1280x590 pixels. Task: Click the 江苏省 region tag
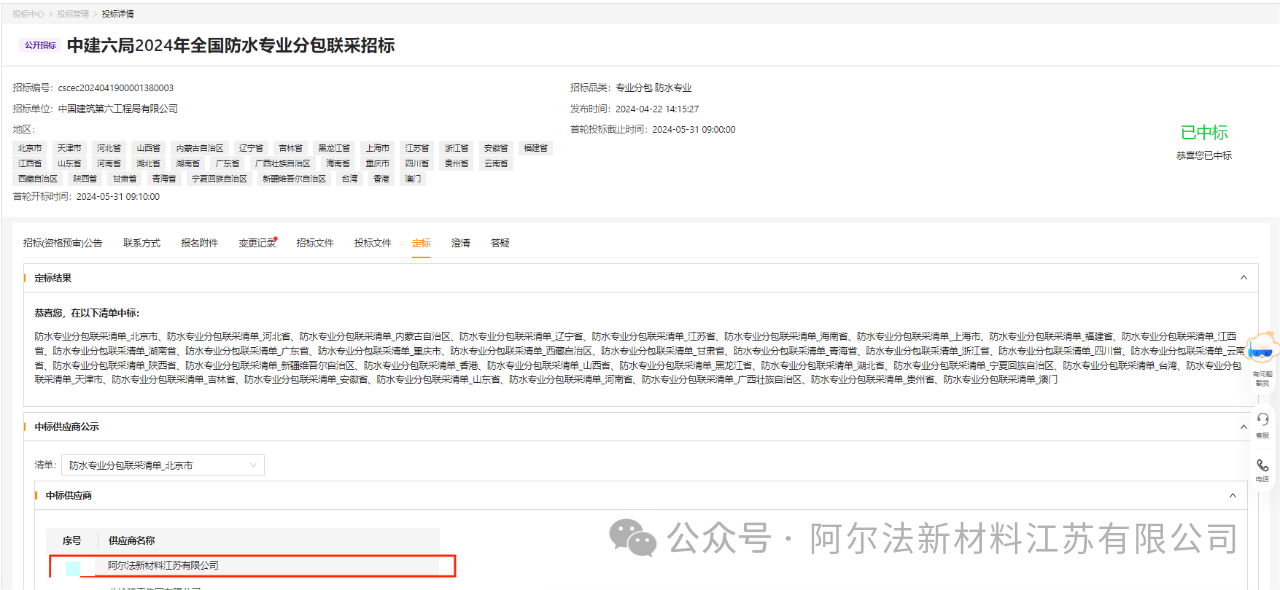417,148
